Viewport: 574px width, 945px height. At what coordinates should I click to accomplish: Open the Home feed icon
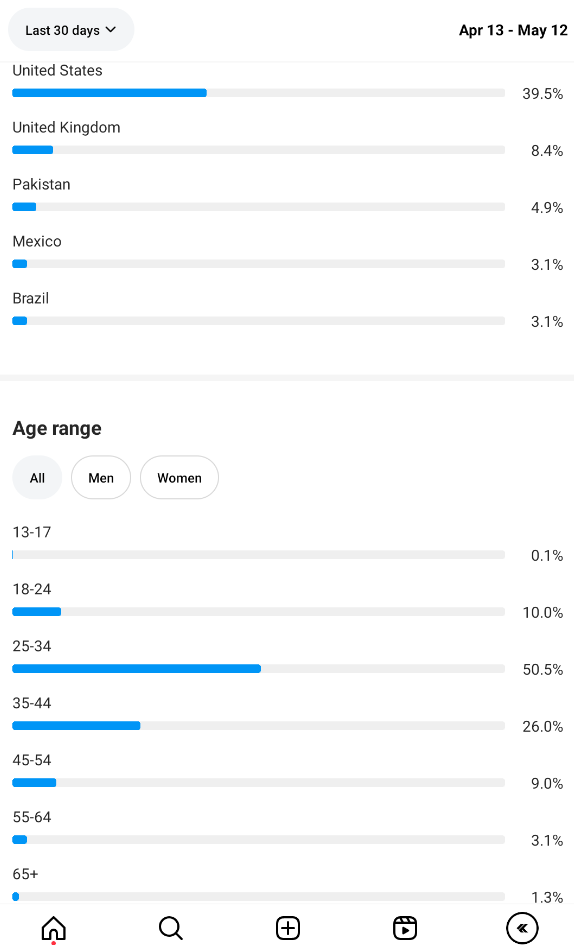pyautogui.click(x=54, y=928)
